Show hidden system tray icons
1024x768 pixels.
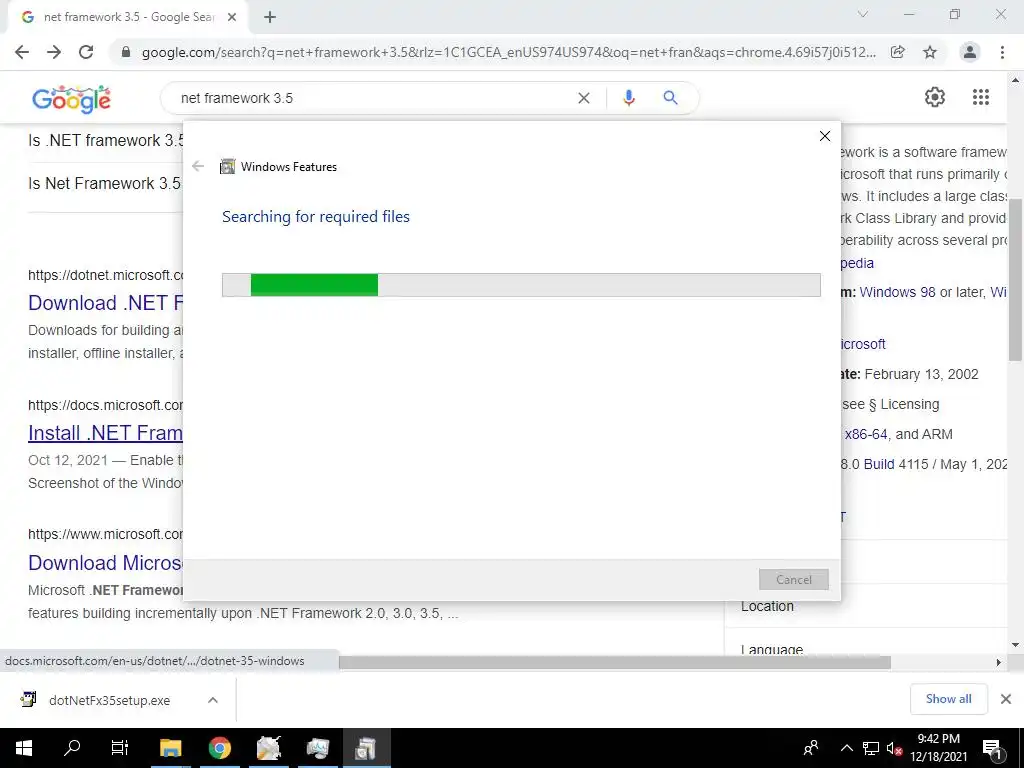pos(846,748)
